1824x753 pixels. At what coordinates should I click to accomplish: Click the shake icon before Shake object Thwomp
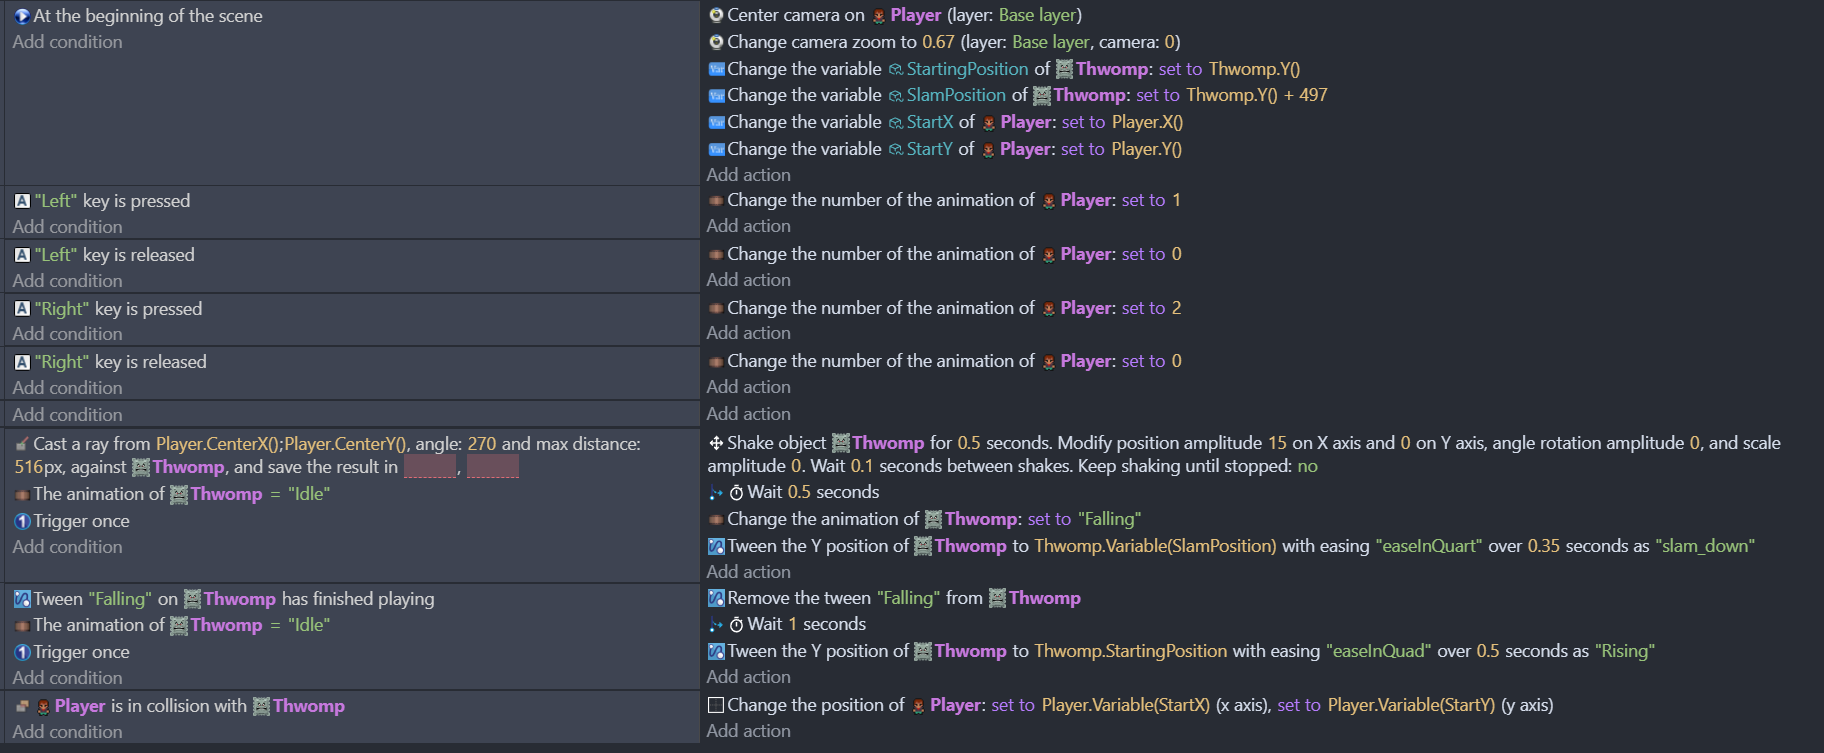pyautogui.click(x=716, y=443)
